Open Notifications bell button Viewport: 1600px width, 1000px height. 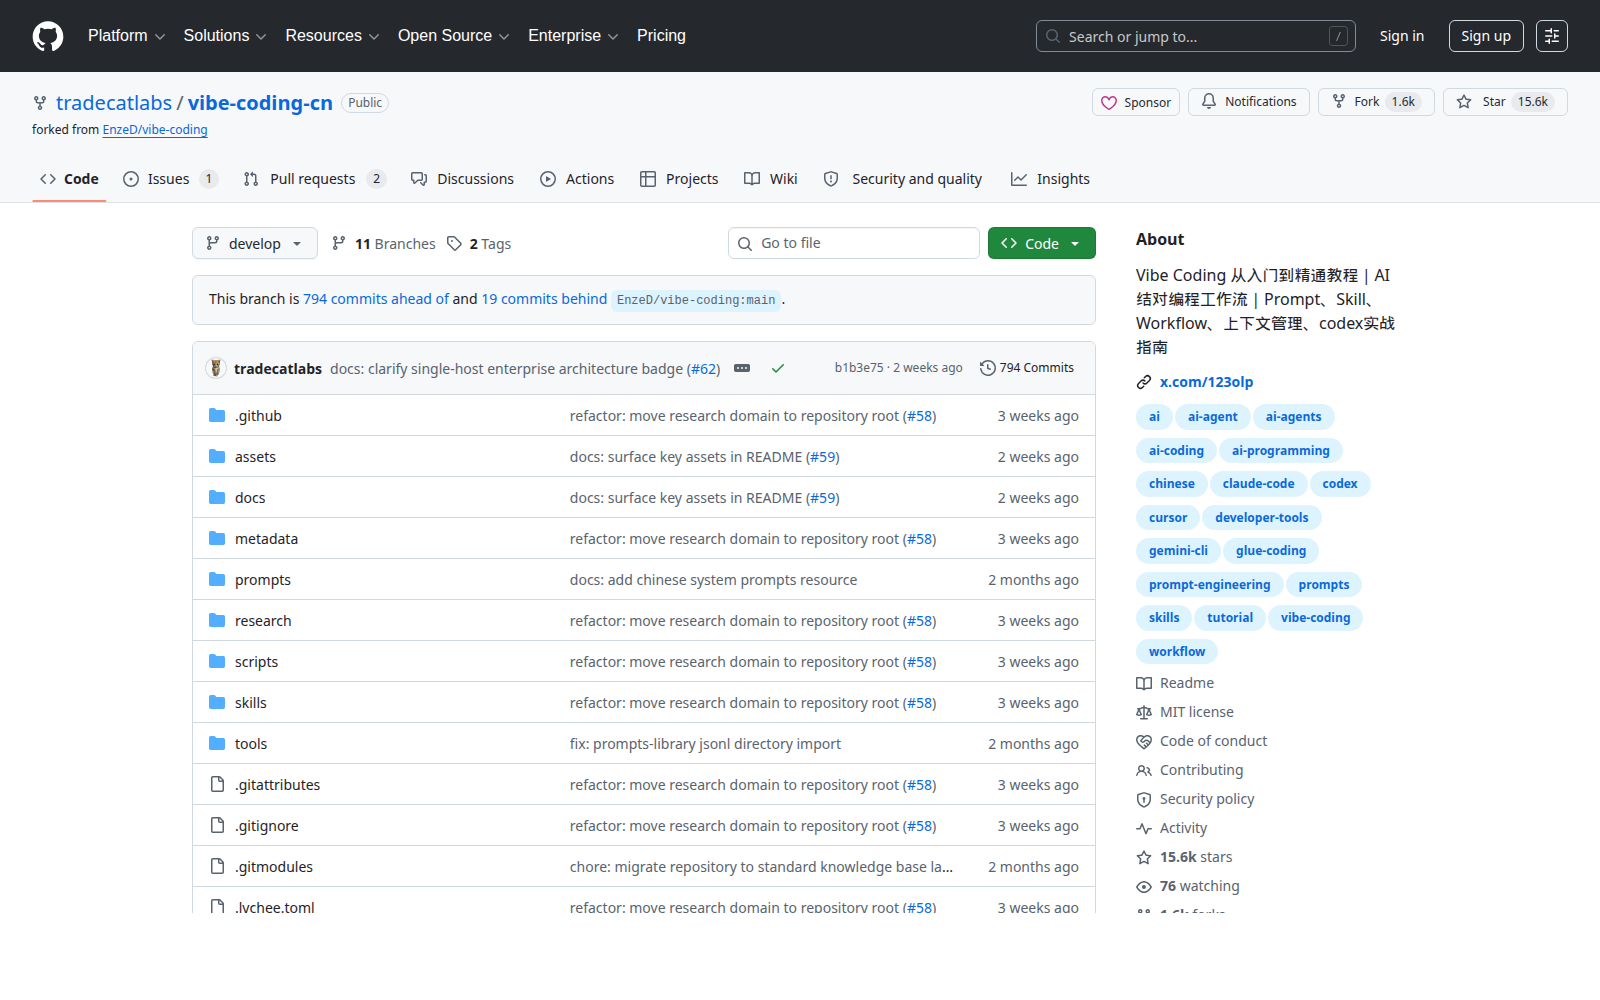click(1248, 102)
